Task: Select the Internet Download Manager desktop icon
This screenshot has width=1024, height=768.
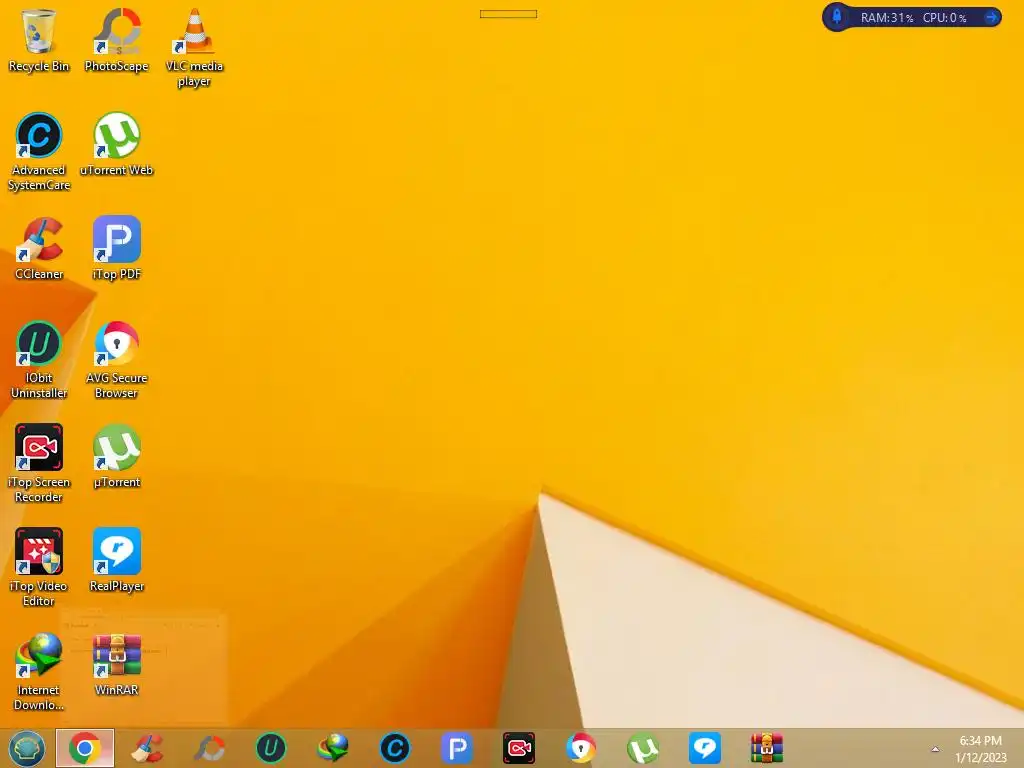Action: pos(39,671)
